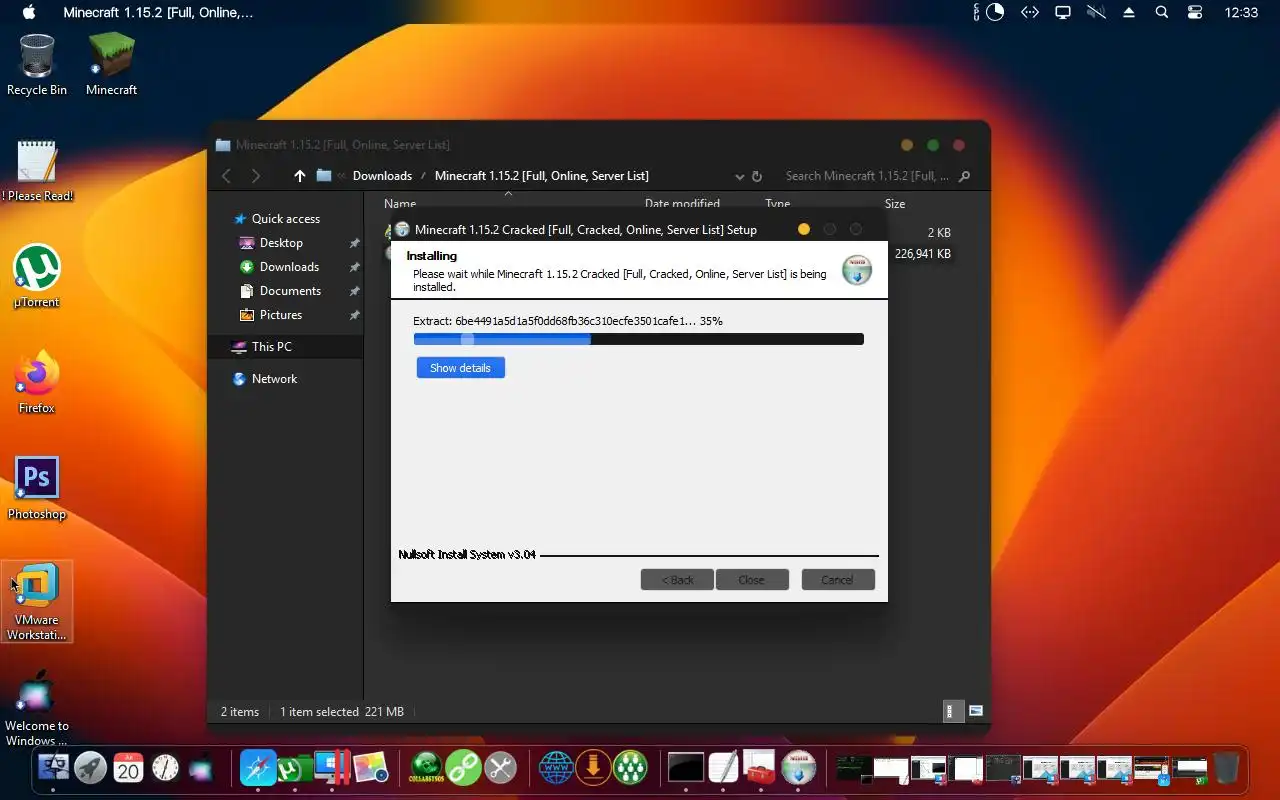This screenshot has width=1280, height=800.
Task: Click the display monitor icon in menu bar
Action: pyautogui.click(x=1063, y=12)
